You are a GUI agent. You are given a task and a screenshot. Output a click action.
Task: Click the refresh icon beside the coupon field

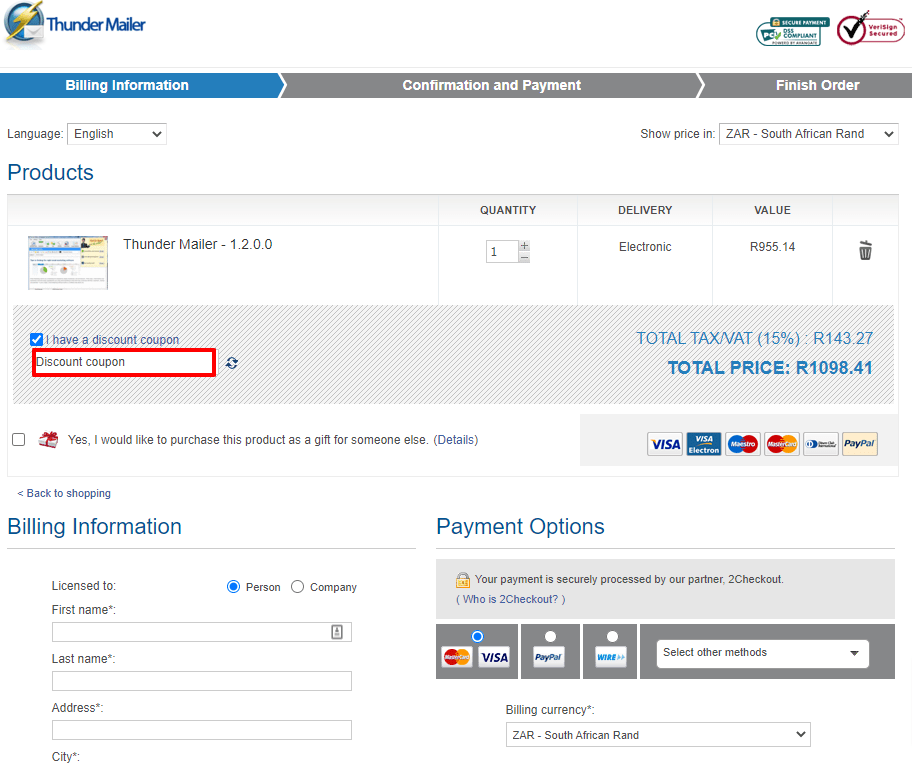click(231, 363)
